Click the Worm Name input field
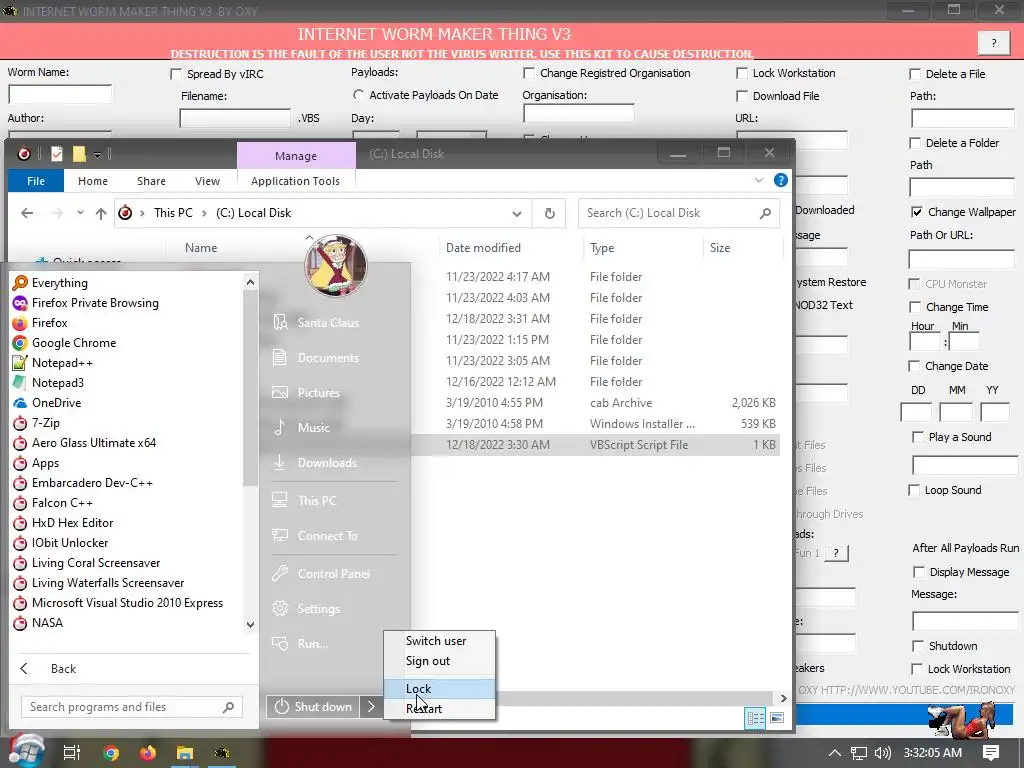 pos(59,94)
